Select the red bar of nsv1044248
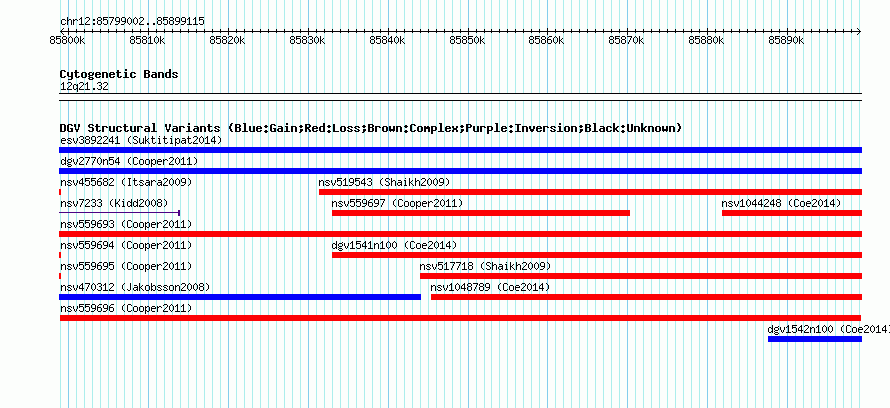This screenshot has height=408, width=890. (792, 213)
